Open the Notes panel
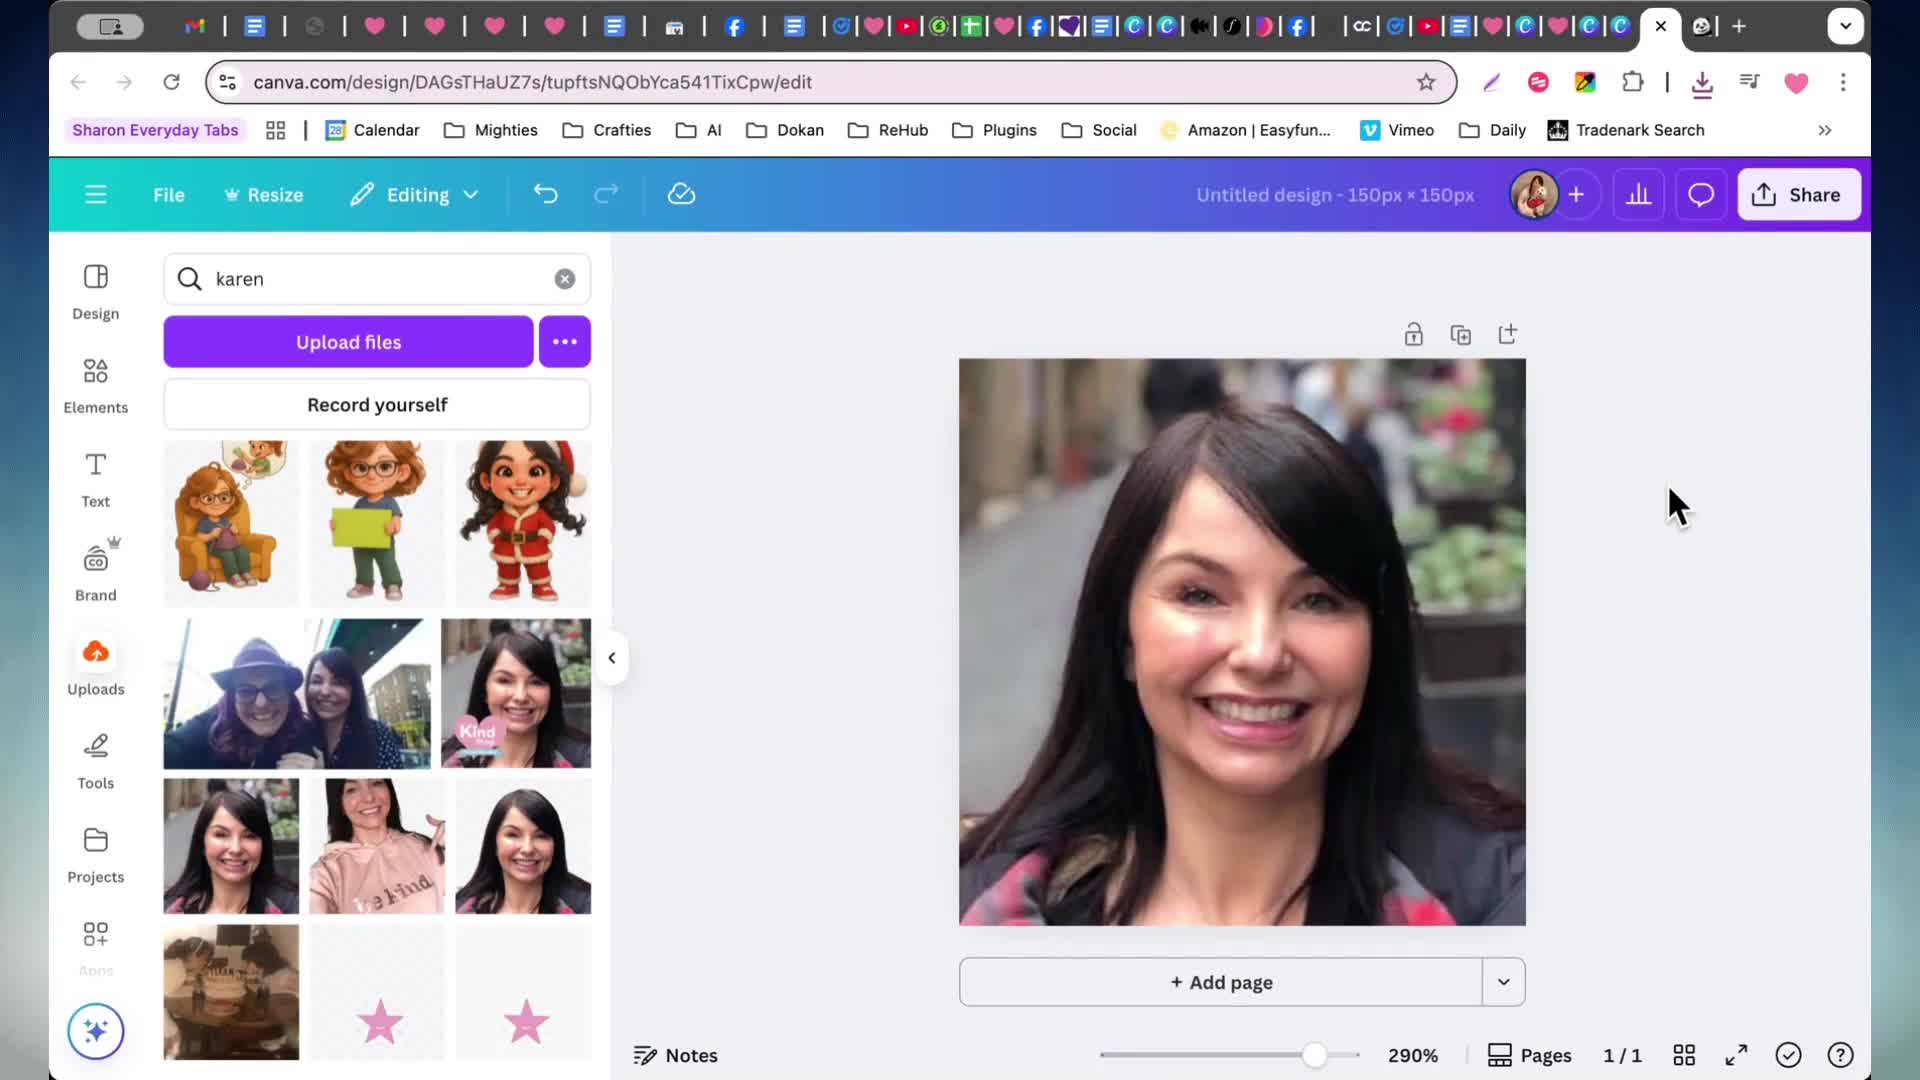Screen dimensions: 1920x1080 676,1055
